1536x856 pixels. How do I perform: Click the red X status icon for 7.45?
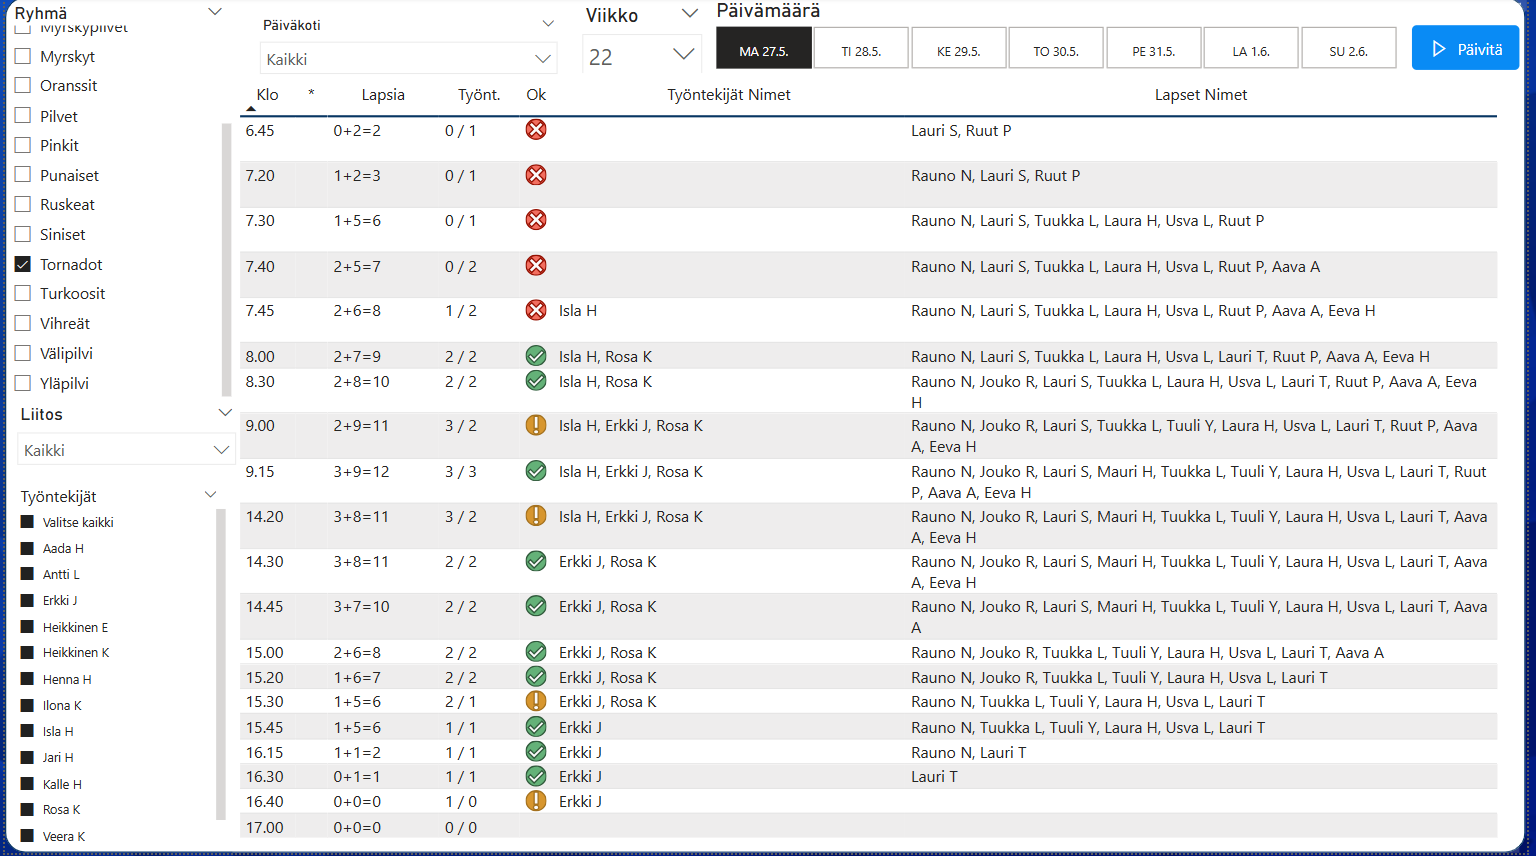pos(536,311)
